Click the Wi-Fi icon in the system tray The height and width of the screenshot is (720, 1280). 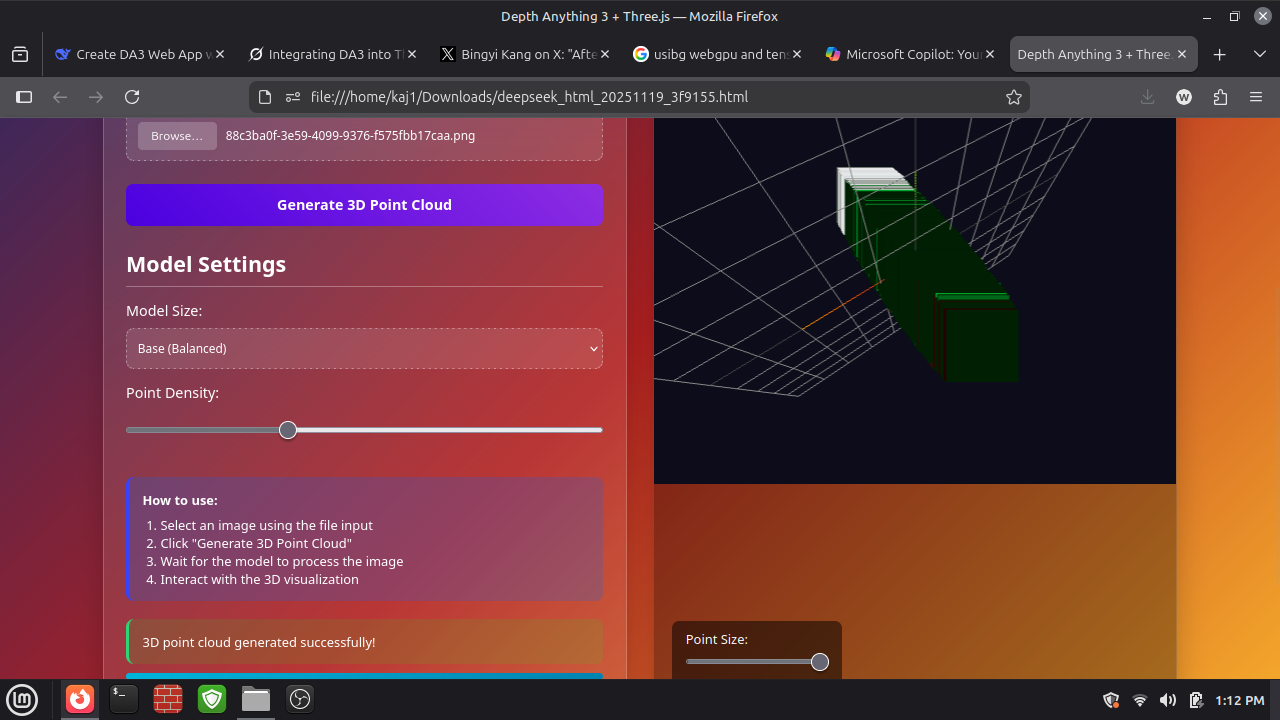point(1140,700)
